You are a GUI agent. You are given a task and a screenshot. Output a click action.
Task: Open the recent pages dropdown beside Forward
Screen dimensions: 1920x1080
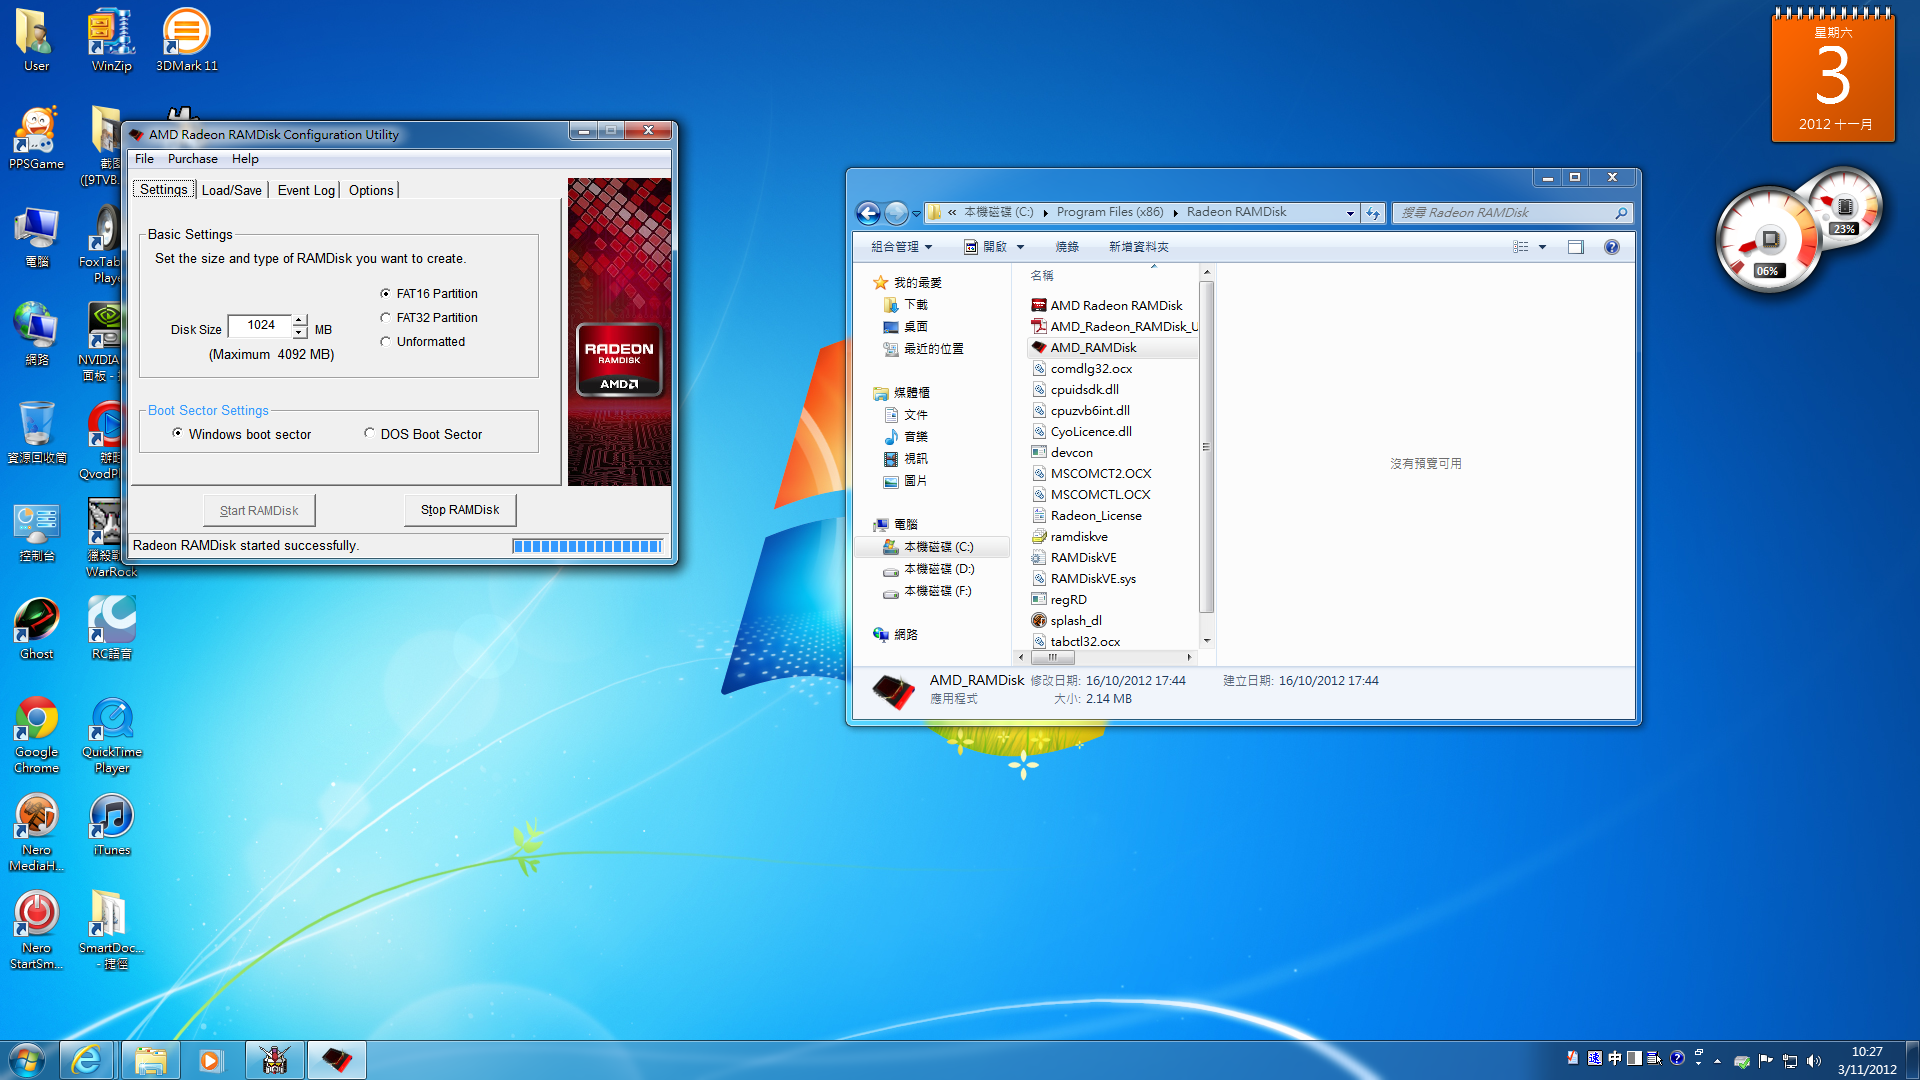(x=916, y=213)
